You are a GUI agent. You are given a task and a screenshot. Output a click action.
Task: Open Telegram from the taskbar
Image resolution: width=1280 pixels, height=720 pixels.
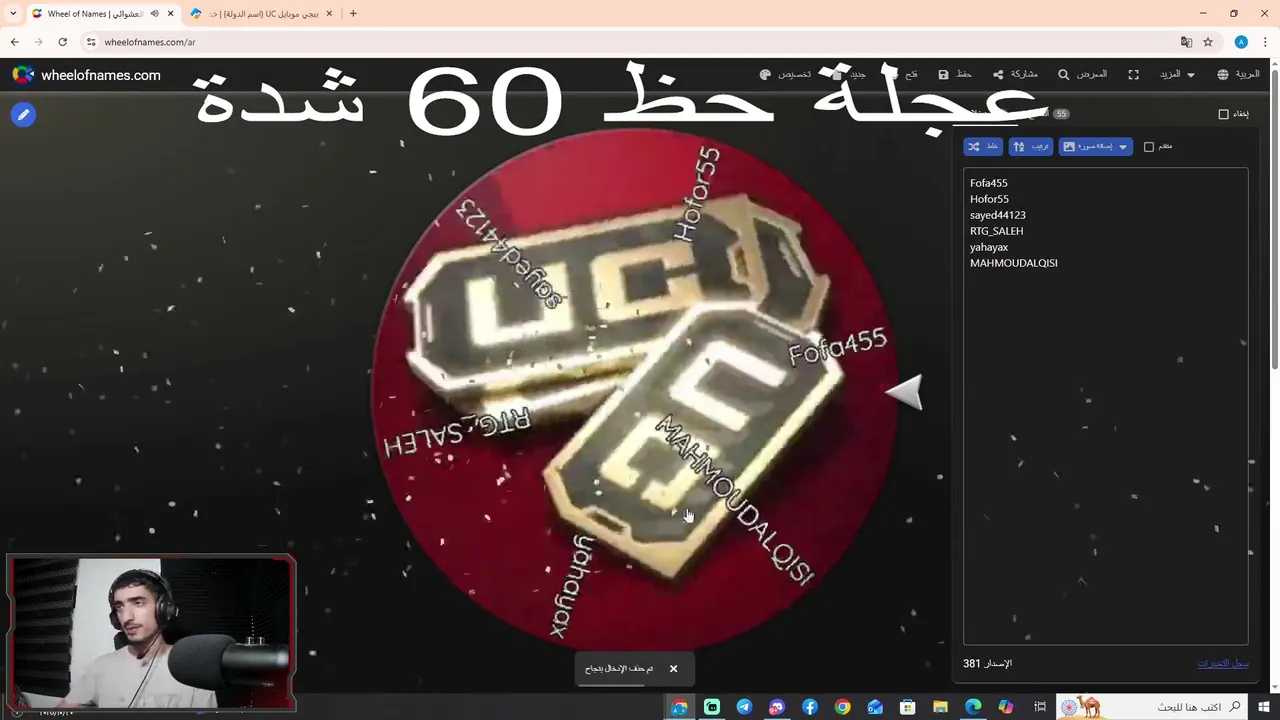coord(744,707)
